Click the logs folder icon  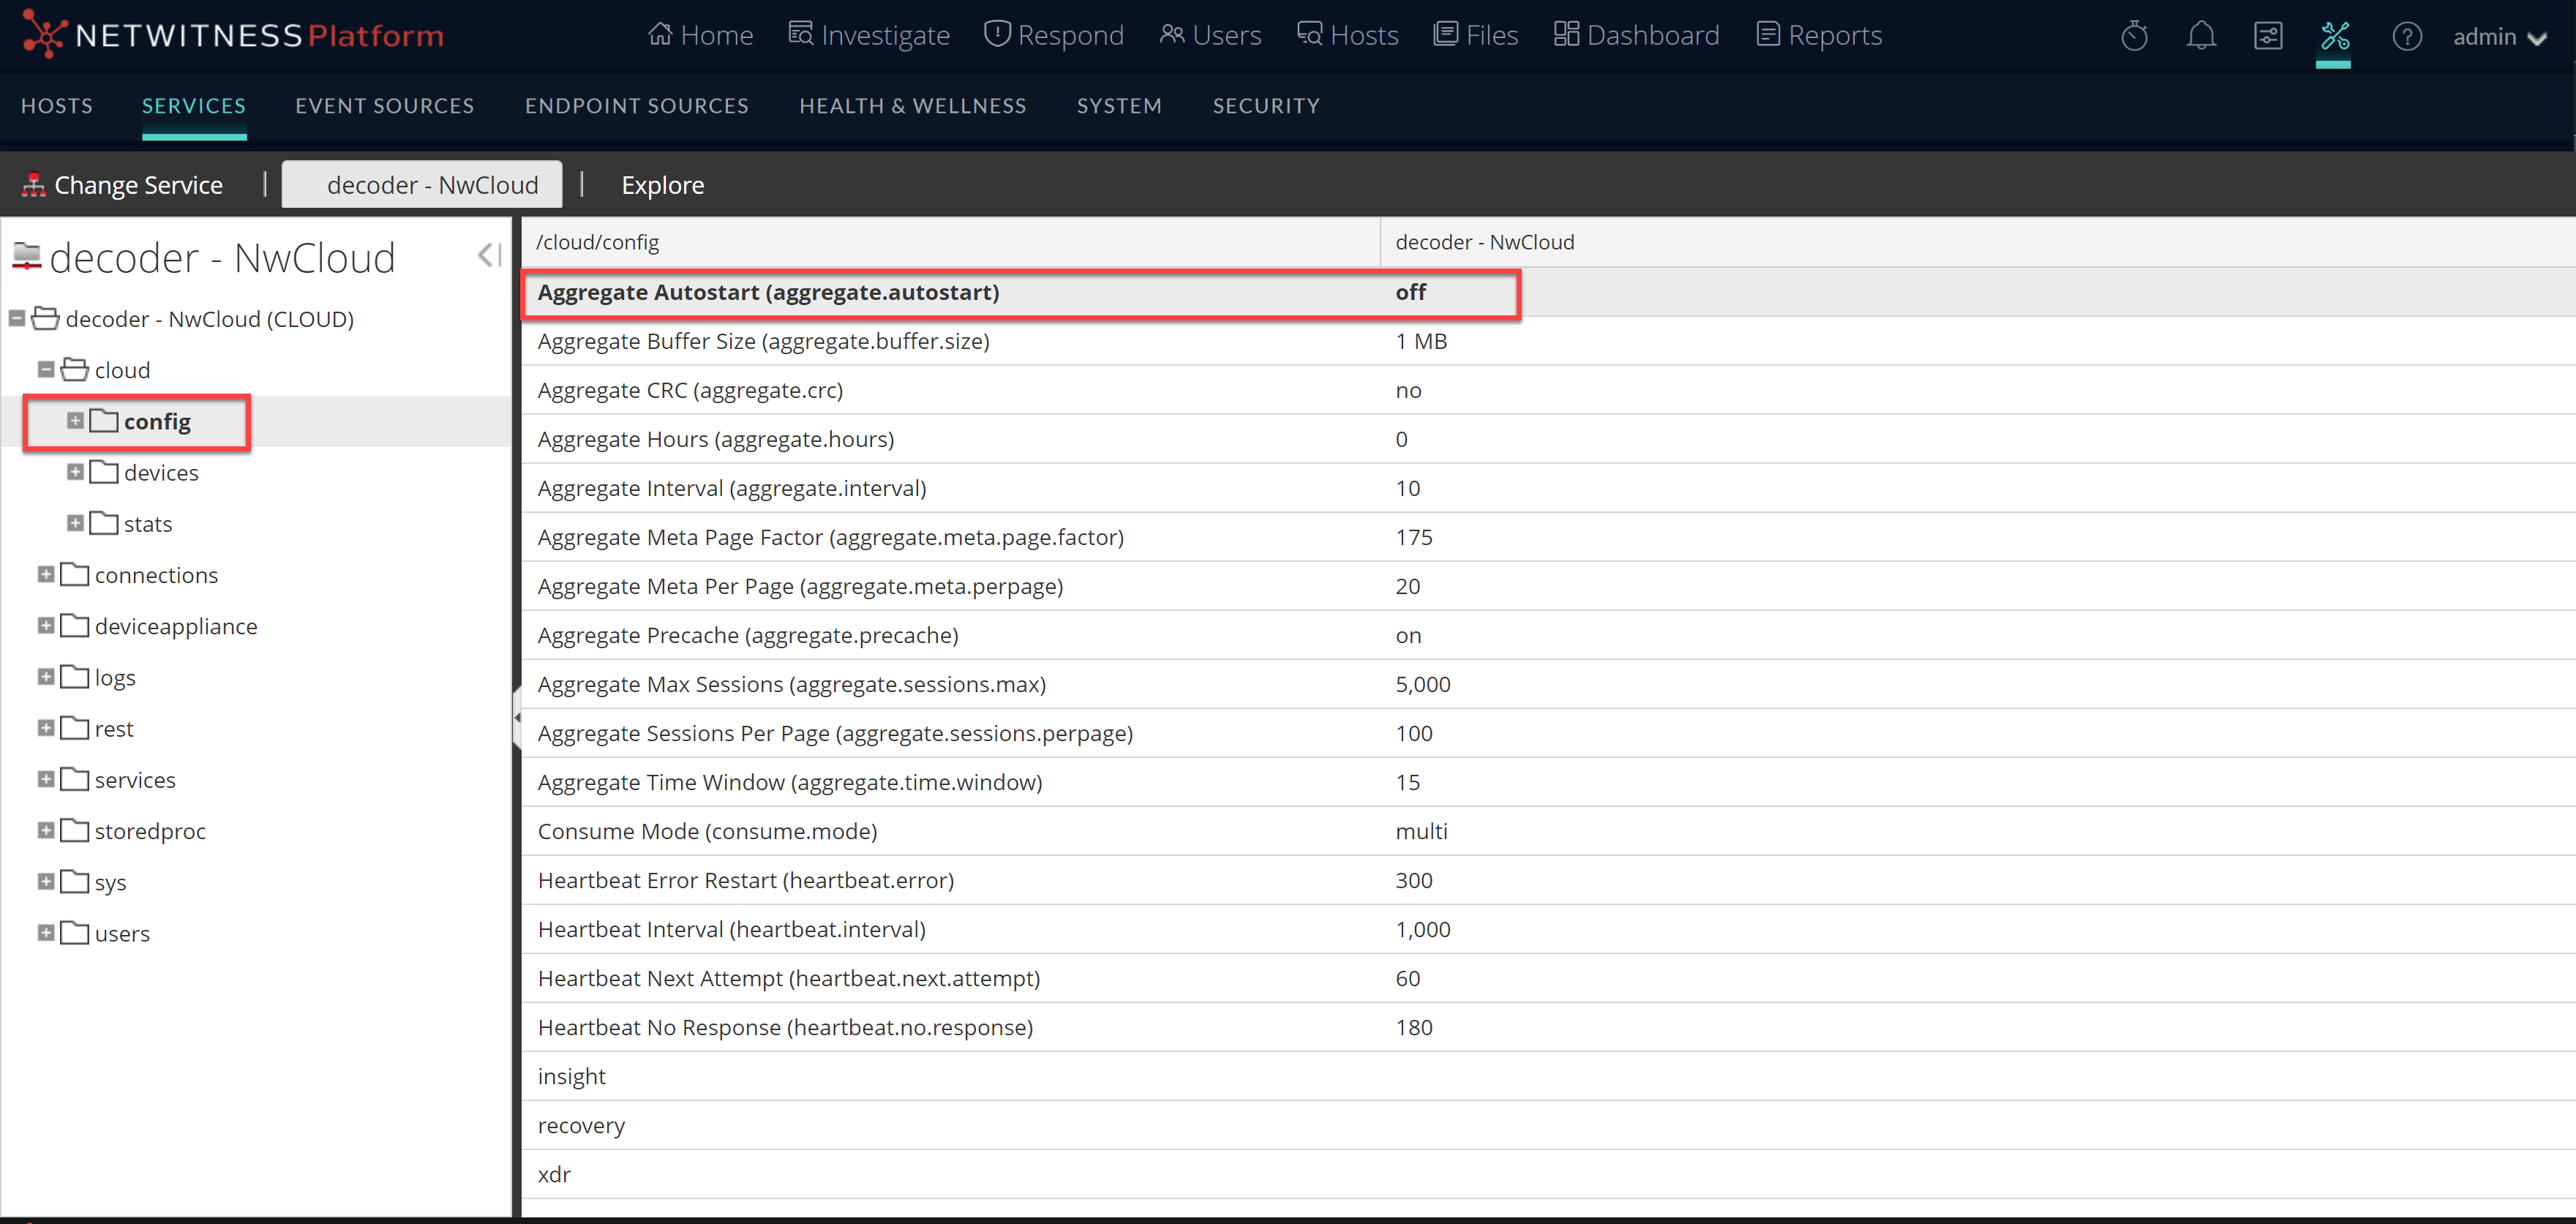pyautogui.click(x=75, y=677)
